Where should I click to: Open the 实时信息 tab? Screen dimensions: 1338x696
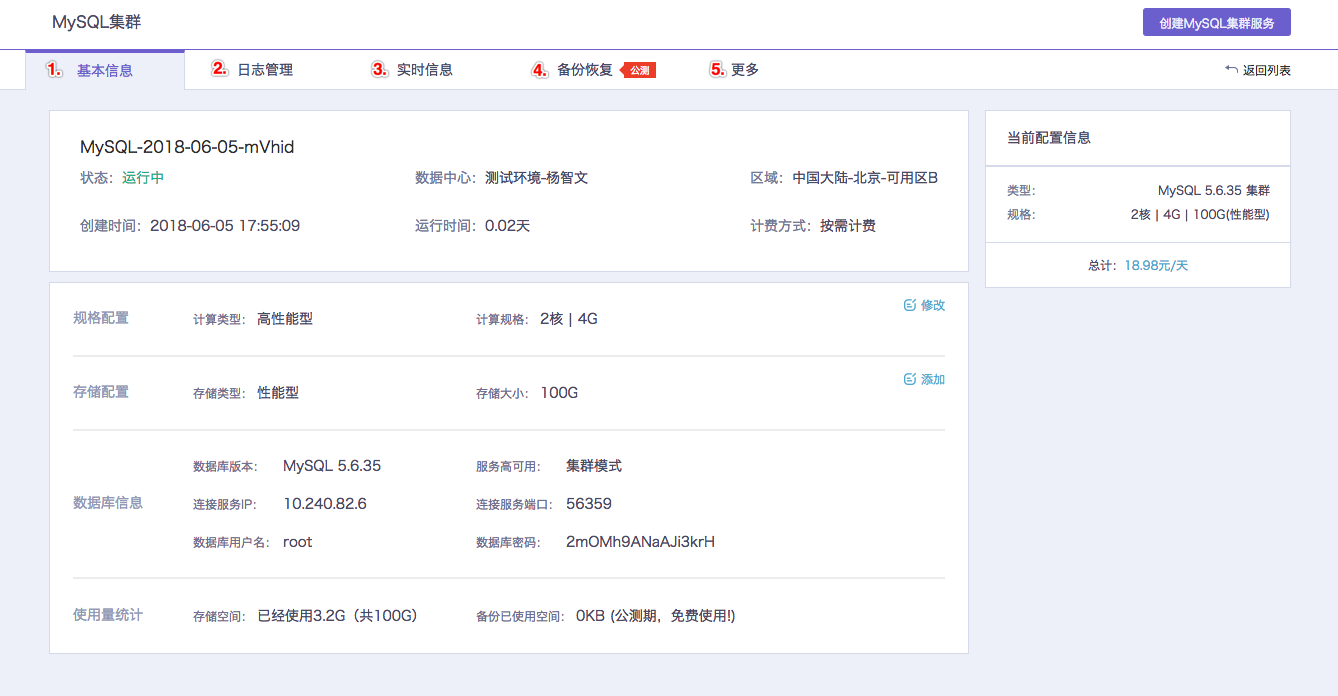425,70
